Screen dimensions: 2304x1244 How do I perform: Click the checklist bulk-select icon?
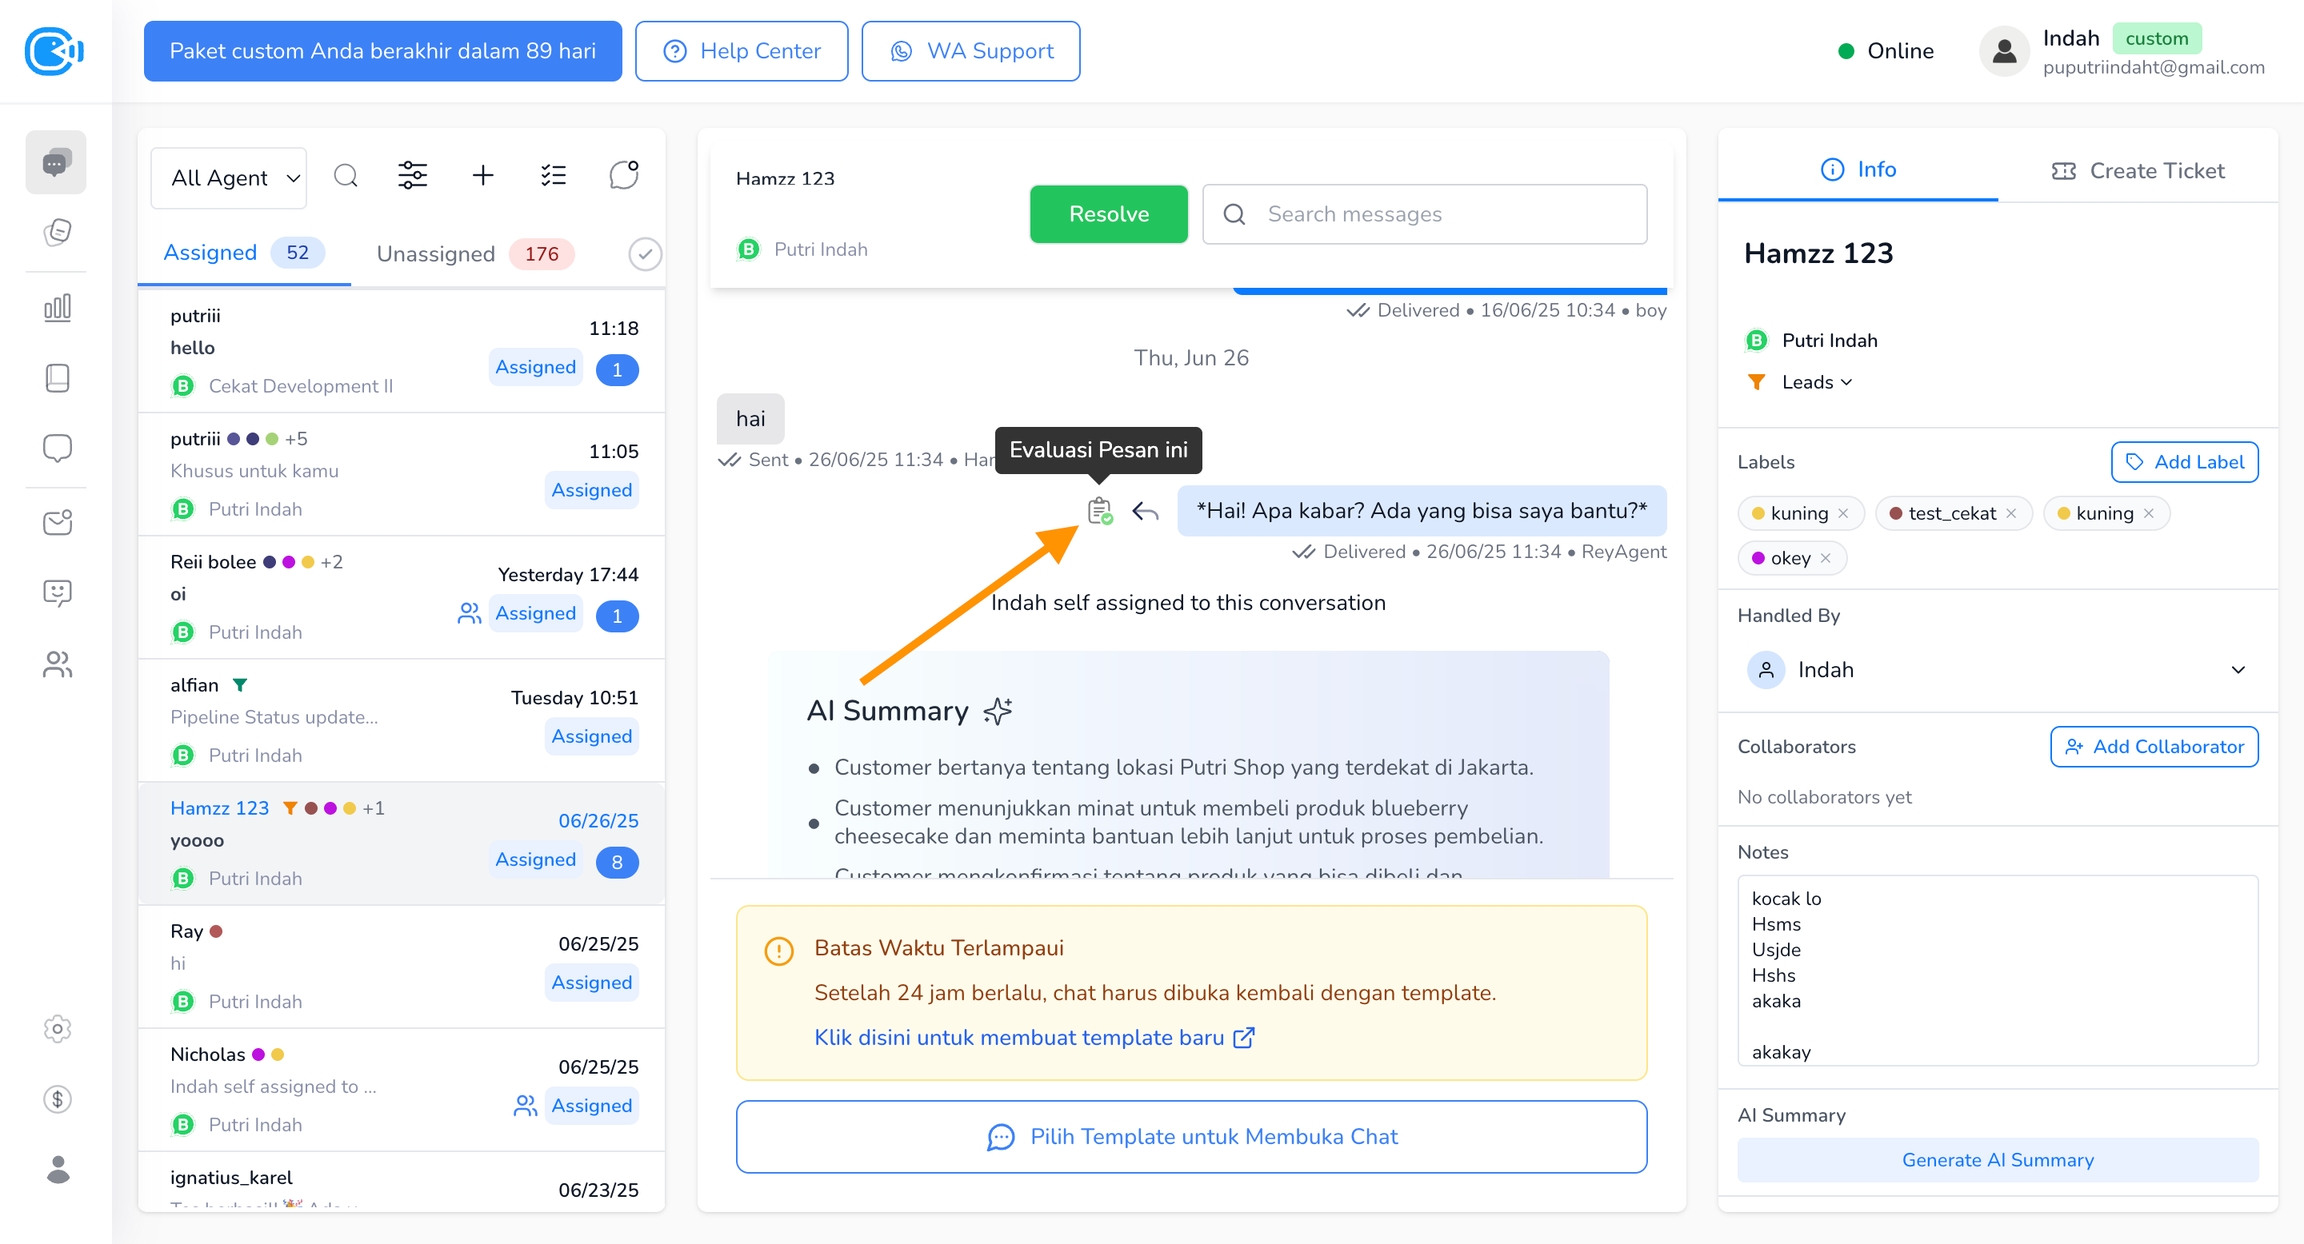(x=553, y=176)
